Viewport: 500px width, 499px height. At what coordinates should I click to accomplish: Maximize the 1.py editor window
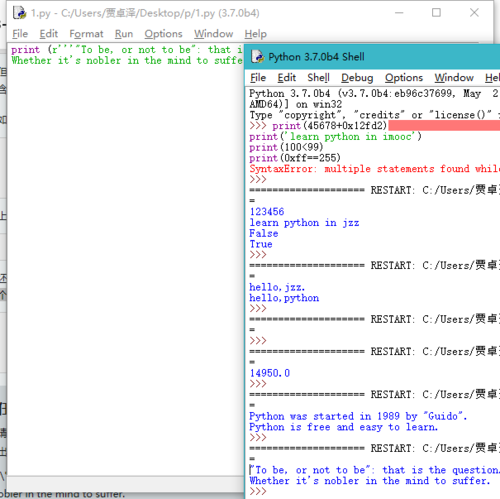[436, 13]
